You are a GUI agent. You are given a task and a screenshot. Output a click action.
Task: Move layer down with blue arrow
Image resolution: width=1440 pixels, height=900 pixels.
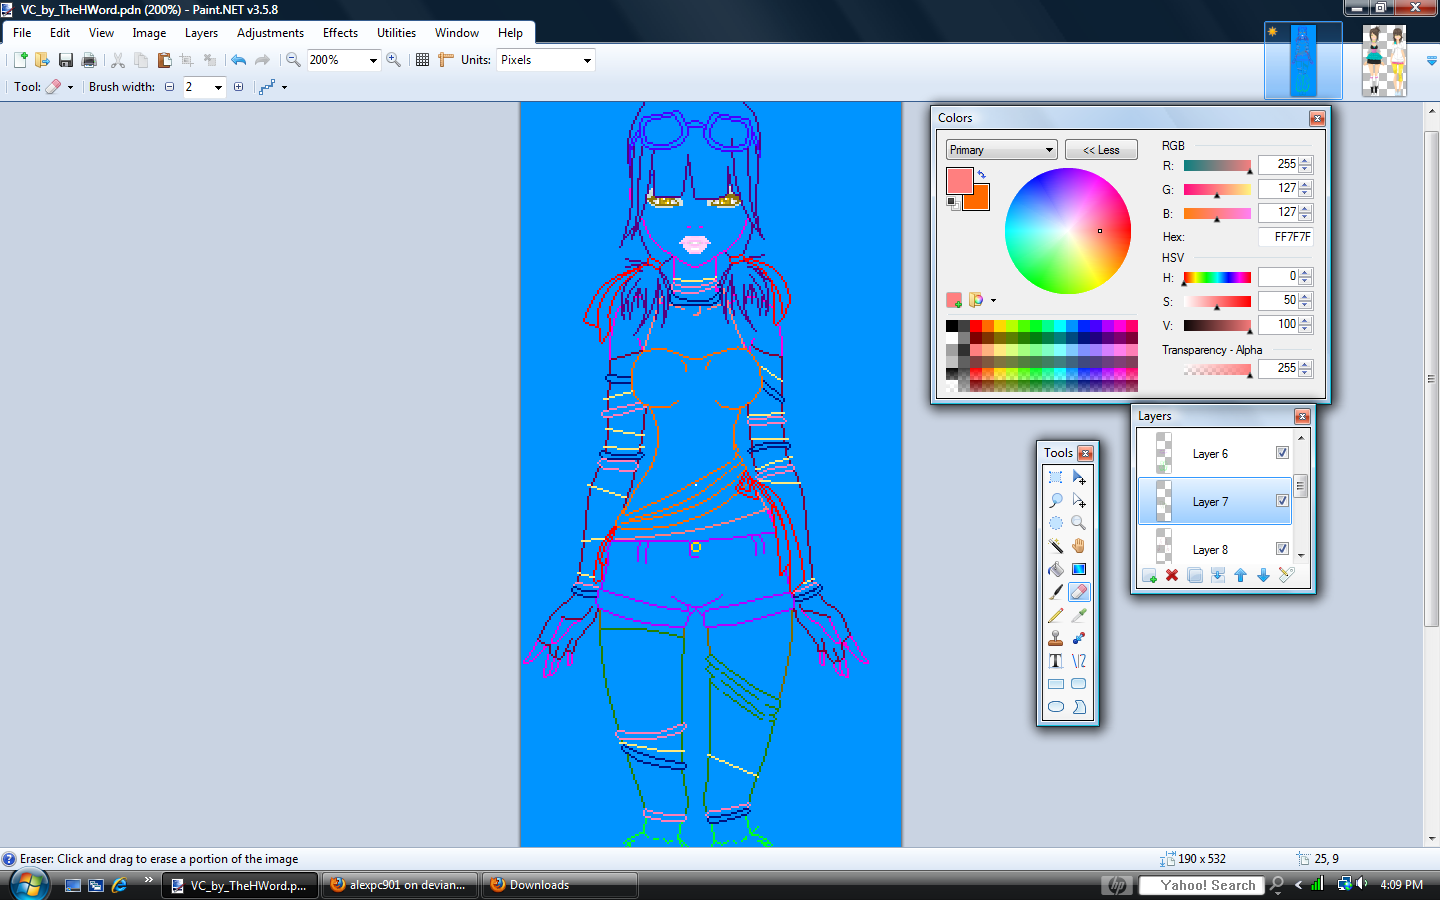(x=1264, y=575)
